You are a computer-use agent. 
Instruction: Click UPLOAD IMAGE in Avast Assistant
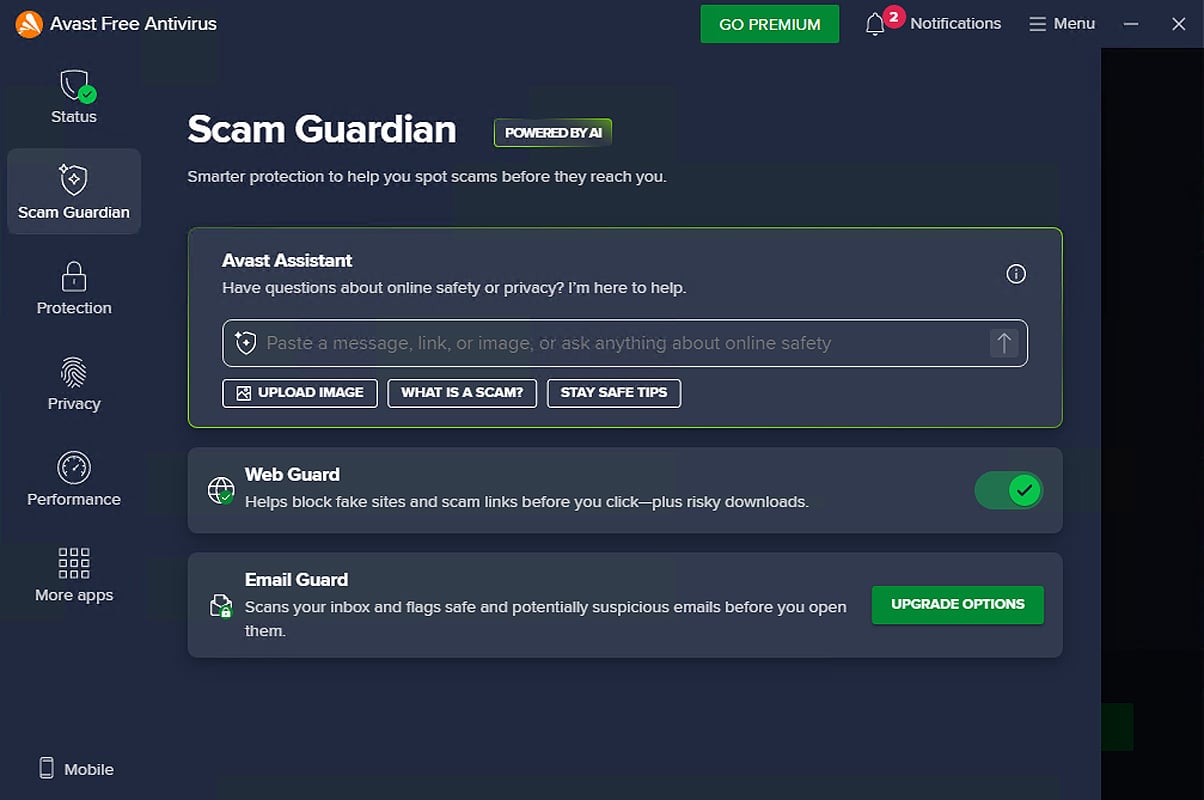click(299, 393)
